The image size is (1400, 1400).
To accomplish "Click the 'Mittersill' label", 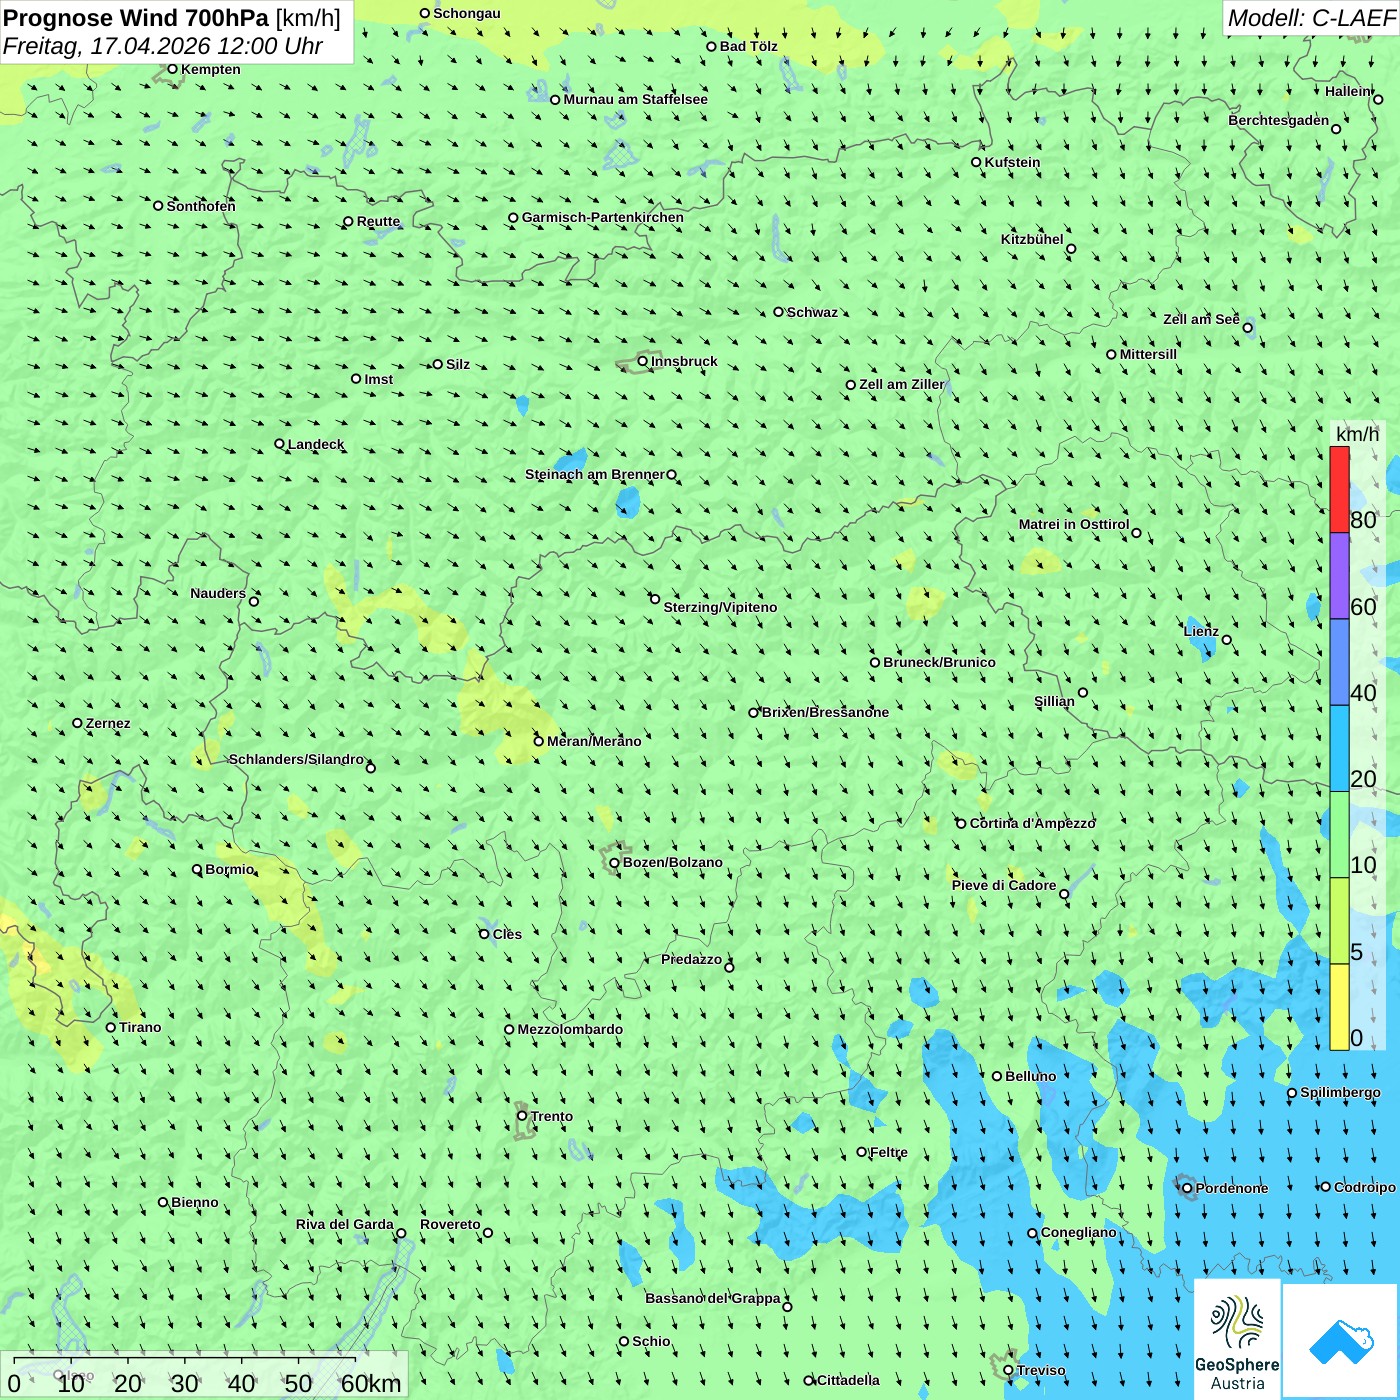I will (1149, 354).
